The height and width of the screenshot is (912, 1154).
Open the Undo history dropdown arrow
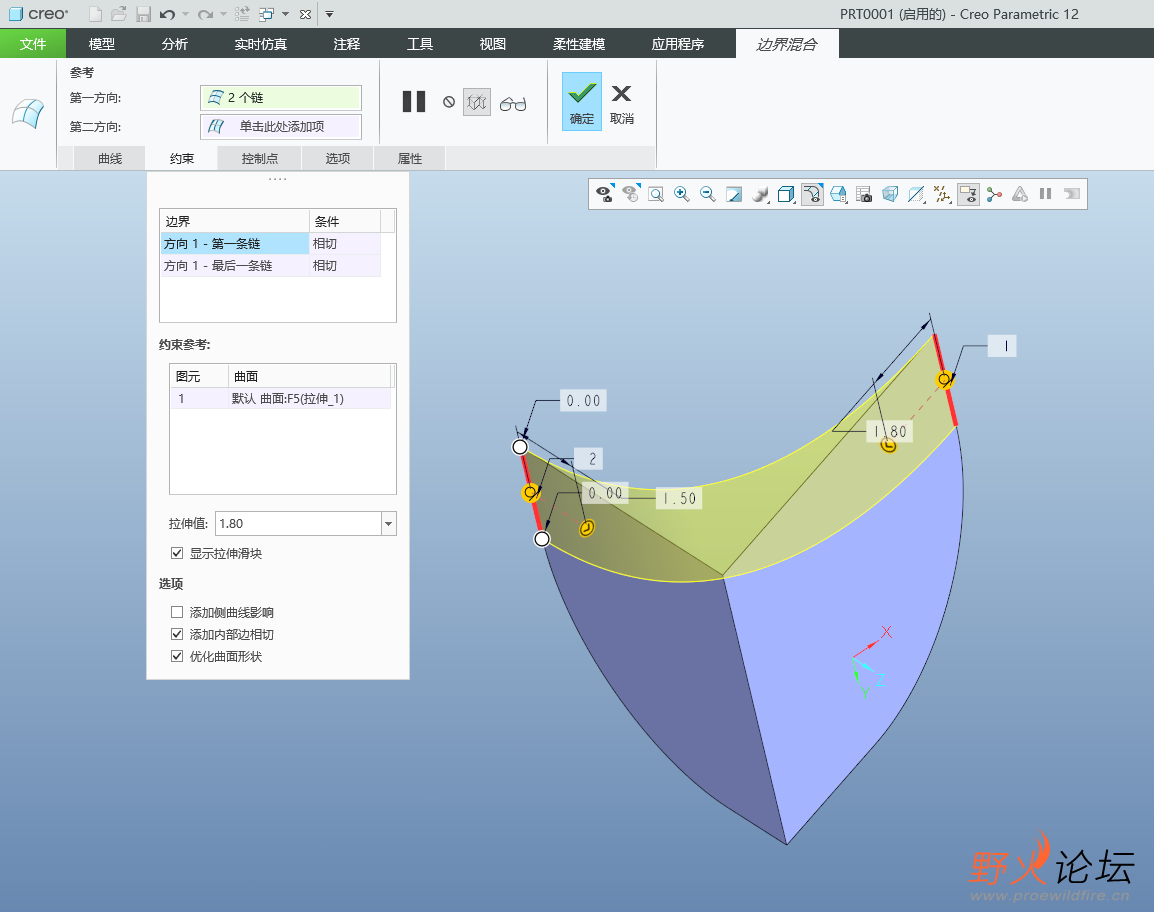click(185, 14)
